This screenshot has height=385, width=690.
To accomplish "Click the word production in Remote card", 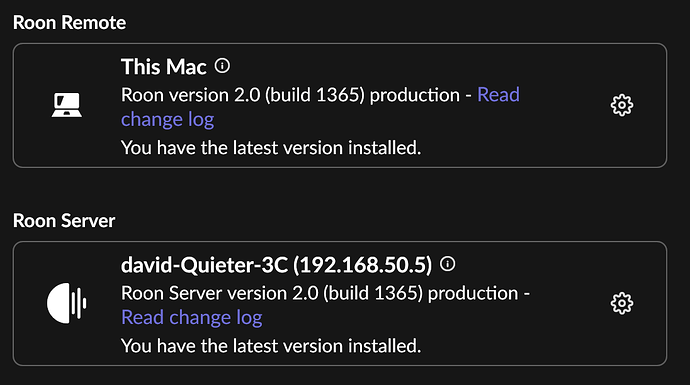I will click(415, 96).
